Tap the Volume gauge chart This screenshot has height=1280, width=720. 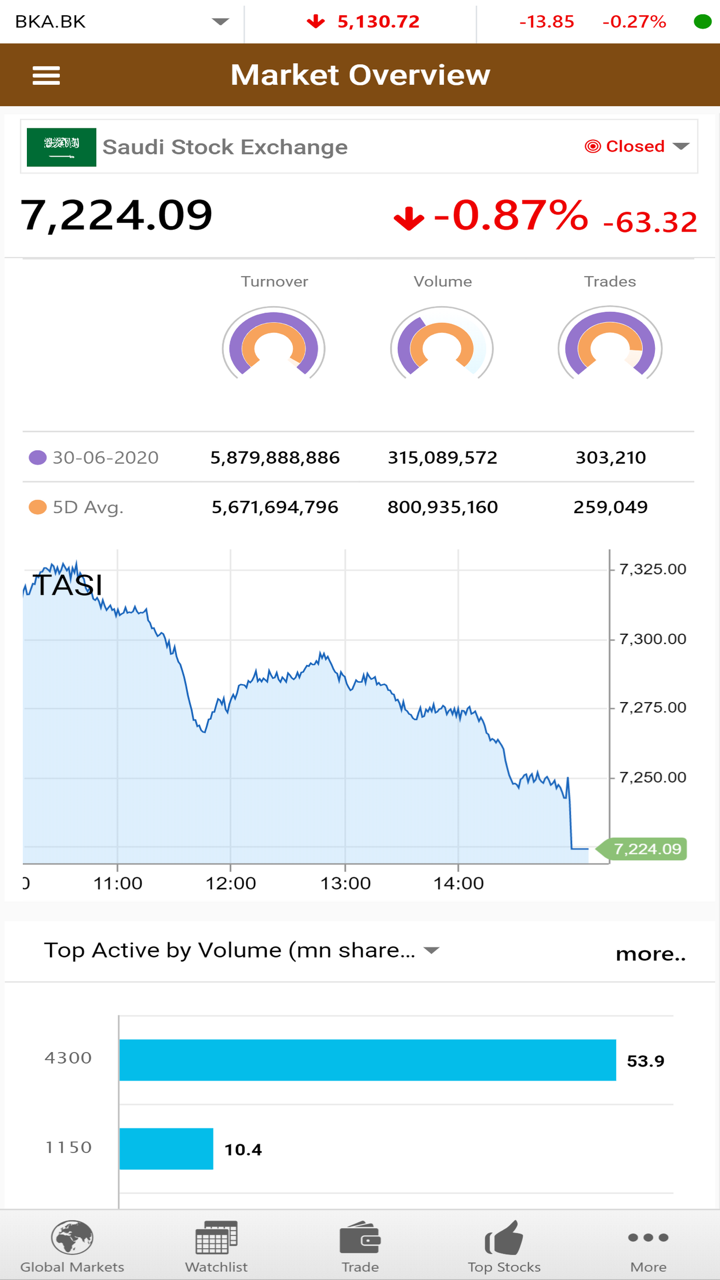pyautogui.click(x=442, y=345)
